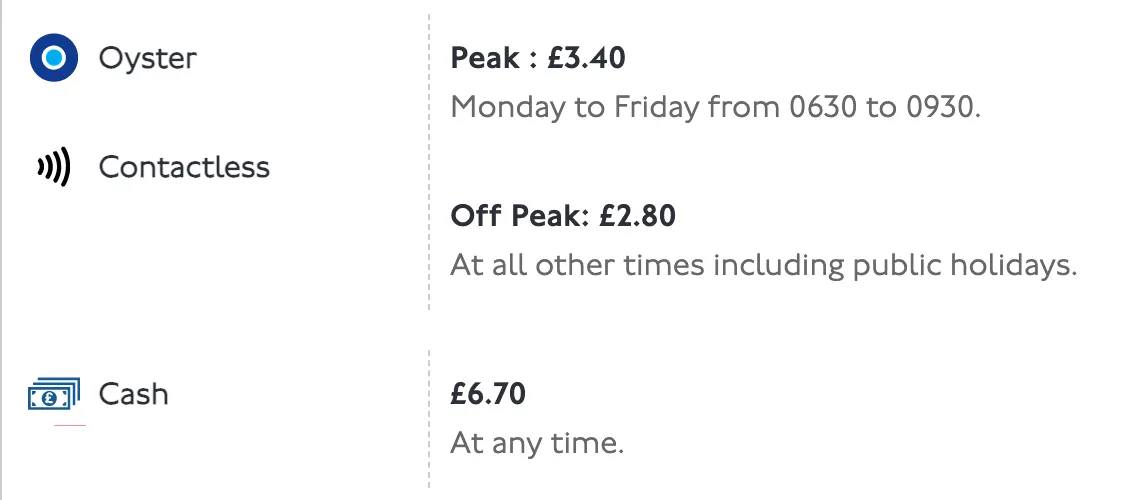The height and width of the screenshot is (500, 1122).
Task: Click the Cash banknotes icon
Action: (54, 395)
